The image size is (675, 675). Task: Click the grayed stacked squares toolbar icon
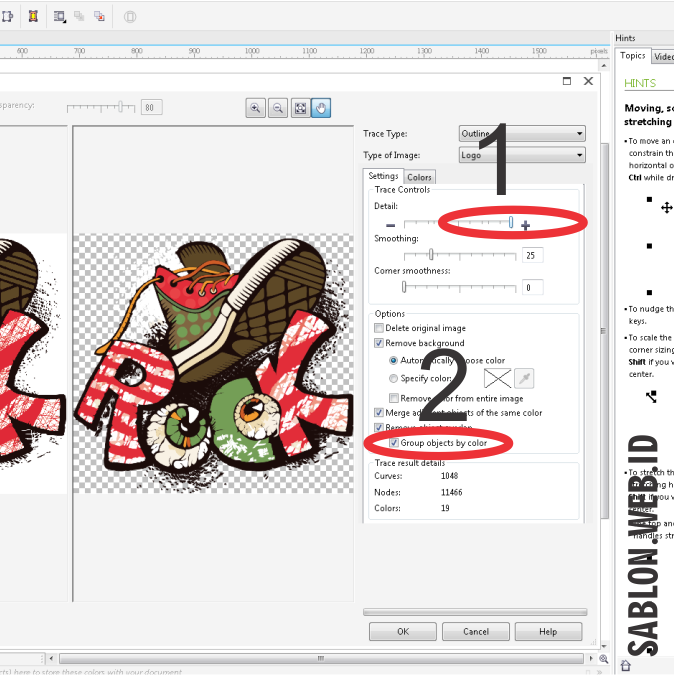point(79,16)
